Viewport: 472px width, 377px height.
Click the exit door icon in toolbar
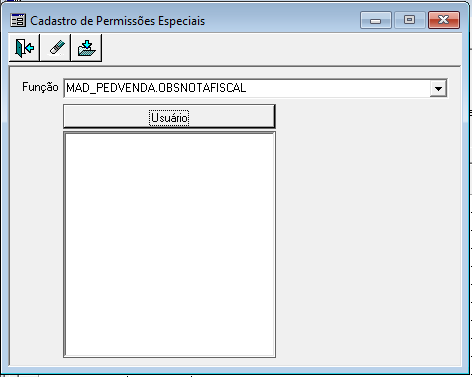pyautogui.click(x=24, y=48)
